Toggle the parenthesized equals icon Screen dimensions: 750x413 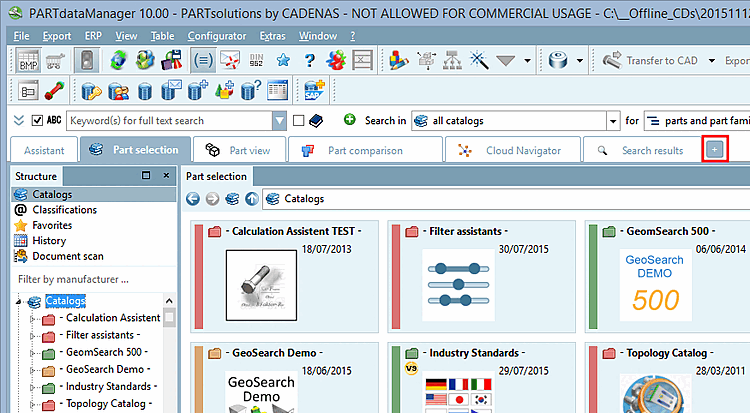coord(203,61)
